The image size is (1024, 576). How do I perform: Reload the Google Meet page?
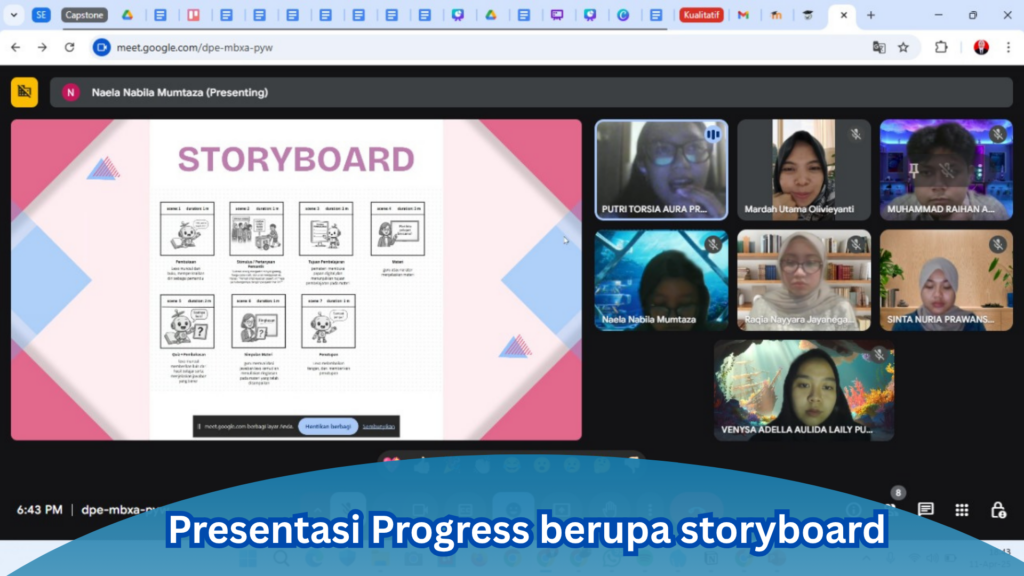click(x=69, y=47)
